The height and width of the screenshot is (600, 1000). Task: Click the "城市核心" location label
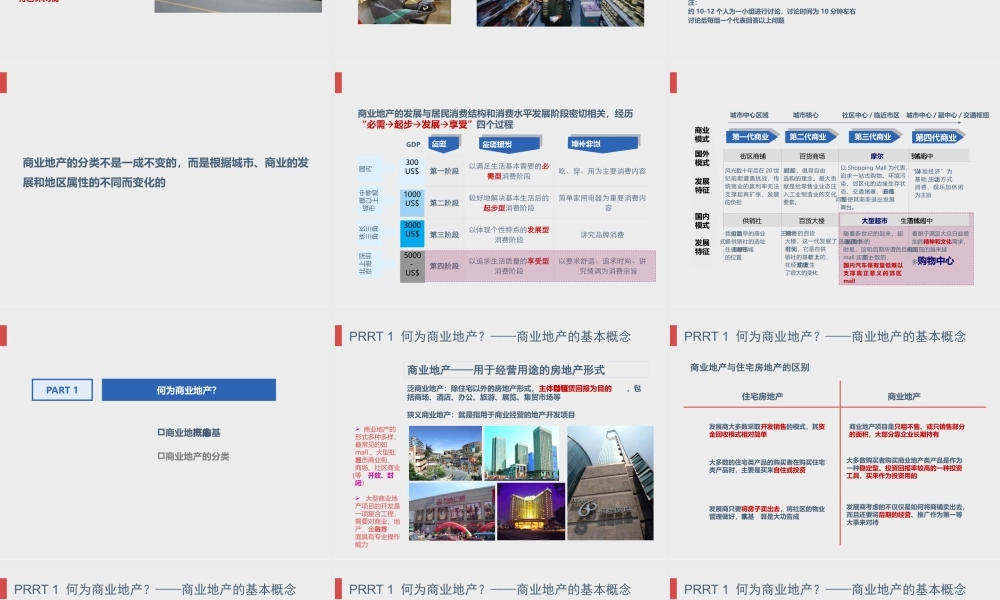click(805, 115)
